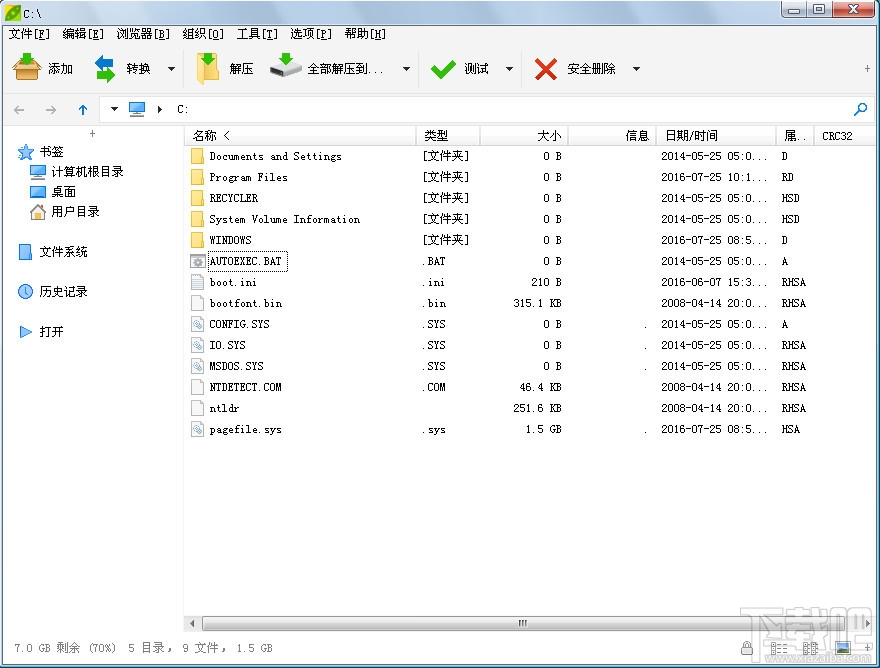
Task: Open the dropdown arrow next to 测试
Action: click(509, 69)
